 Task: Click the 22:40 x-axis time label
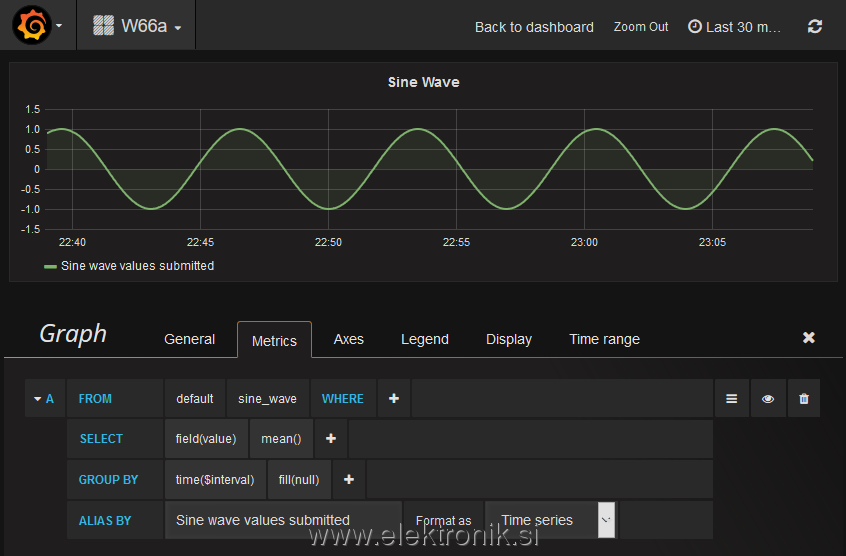point(72,242)
